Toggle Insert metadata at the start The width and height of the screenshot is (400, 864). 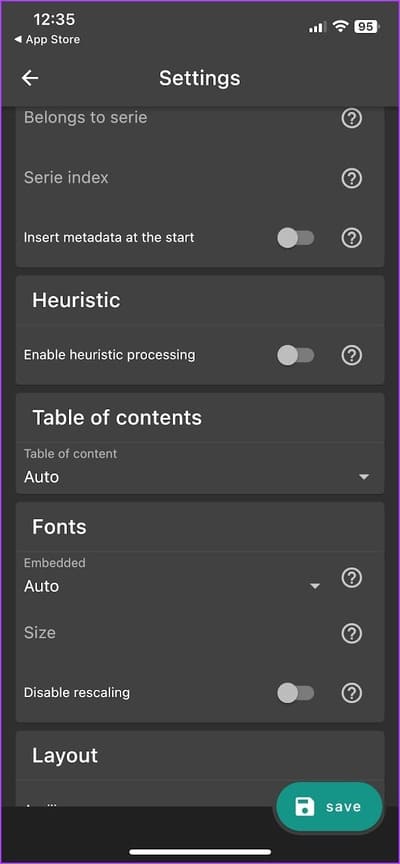295,238
